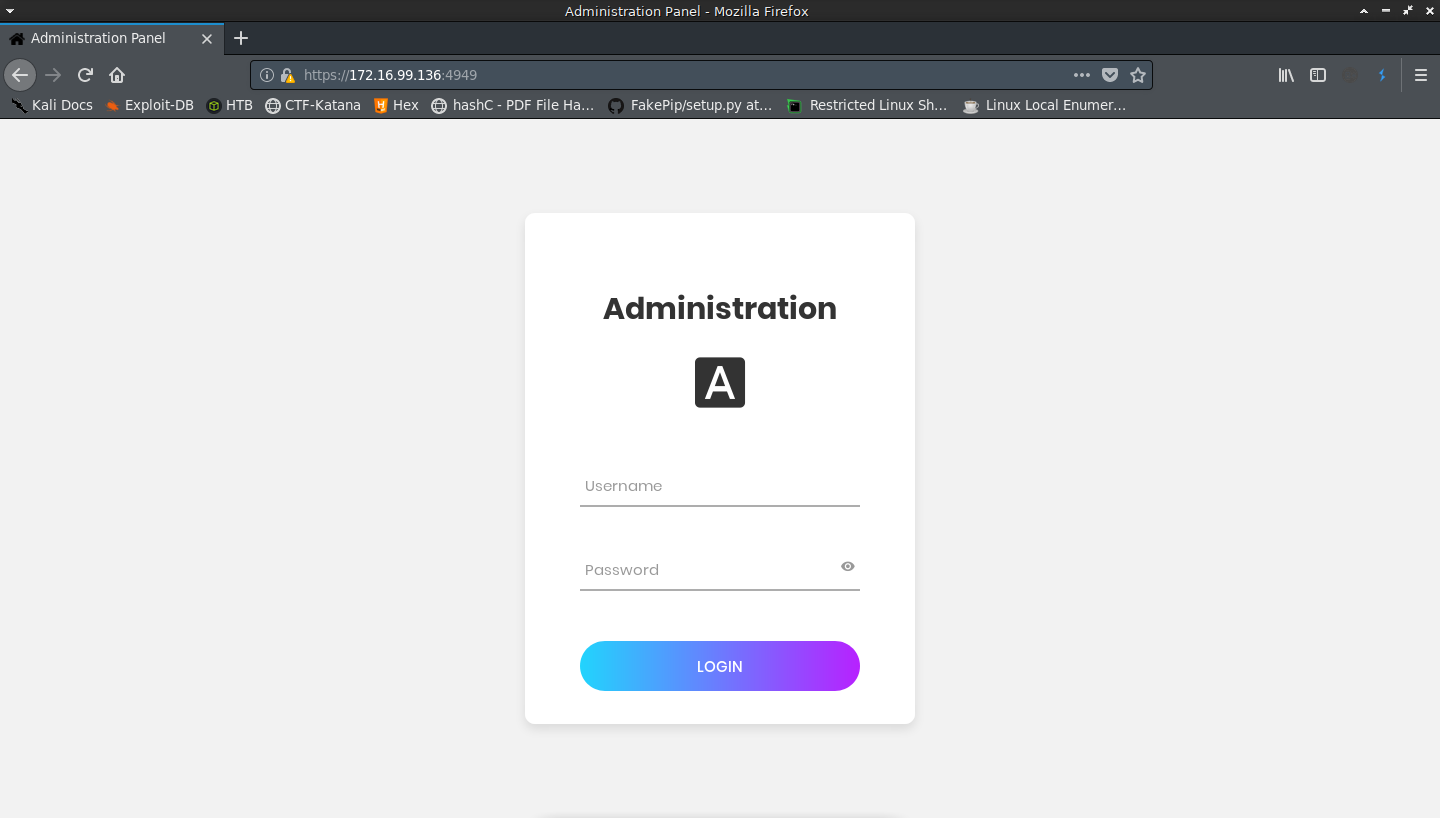
Task: Open Kali Docs bookmark
Action: pos(51,105)
